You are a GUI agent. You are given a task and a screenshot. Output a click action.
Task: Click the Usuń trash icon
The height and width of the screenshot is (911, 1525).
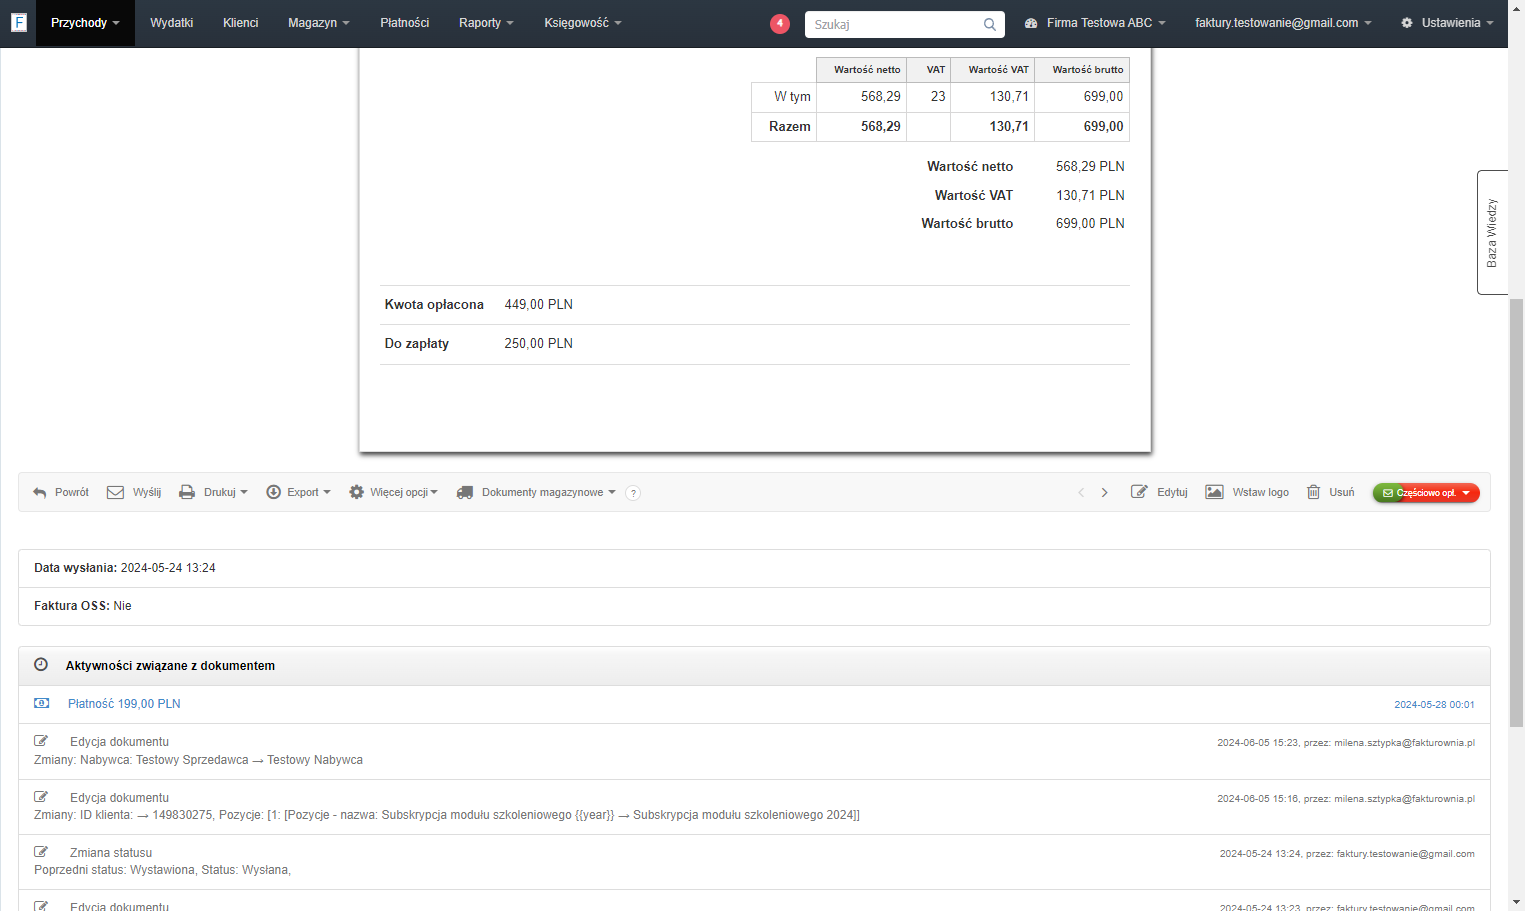(x=1314, y=492)
